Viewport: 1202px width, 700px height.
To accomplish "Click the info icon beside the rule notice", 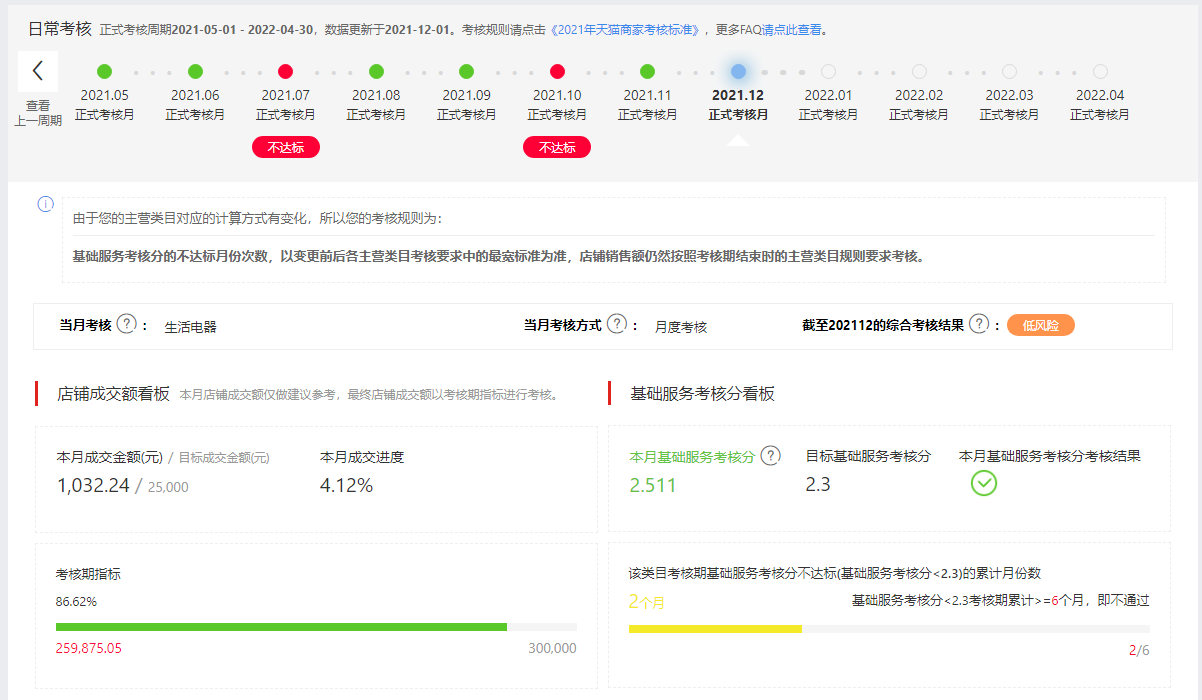I will click(45, 204).
